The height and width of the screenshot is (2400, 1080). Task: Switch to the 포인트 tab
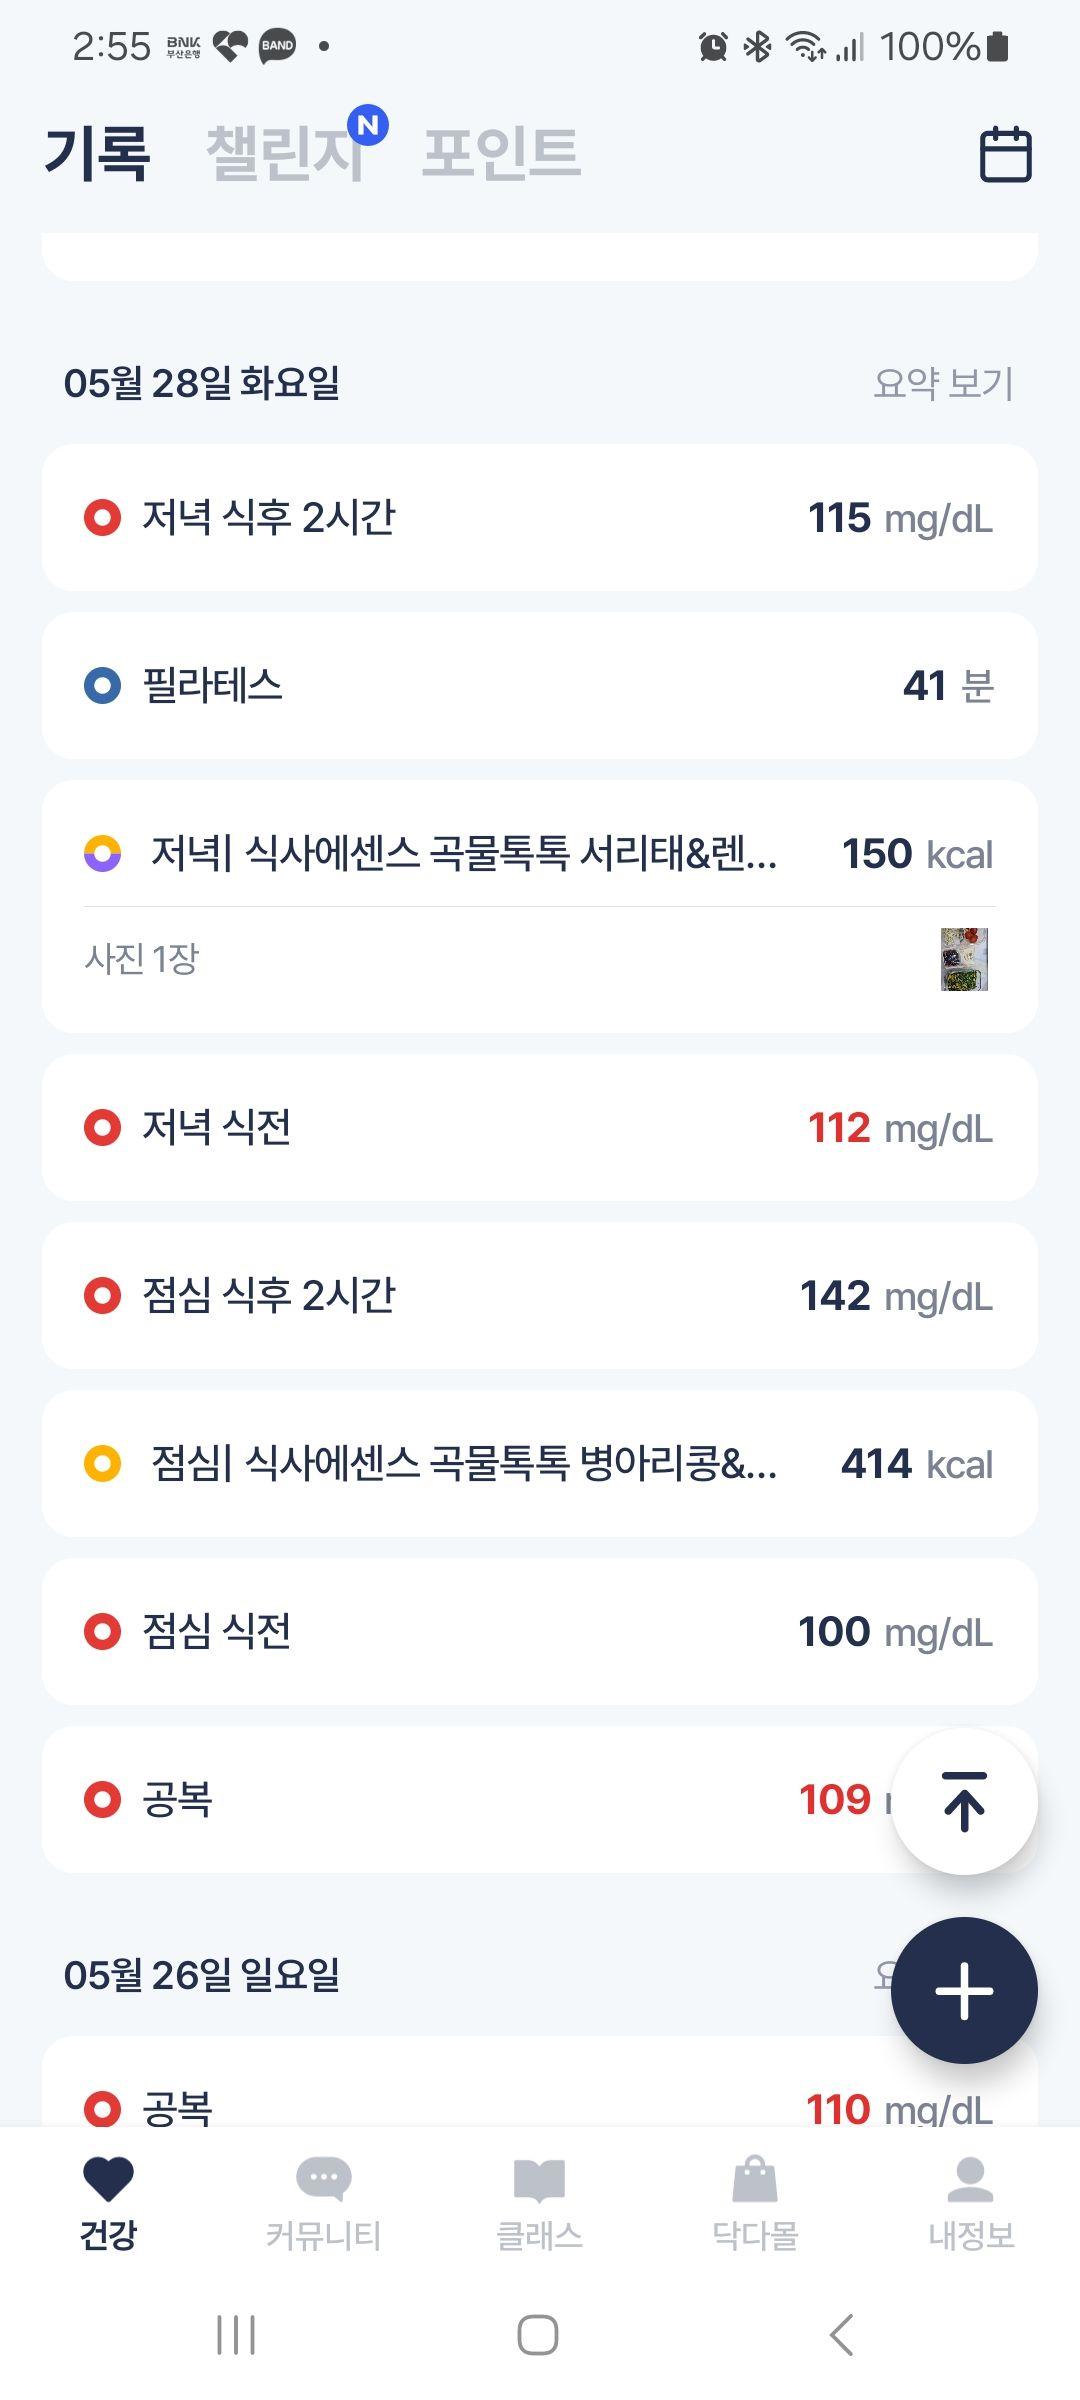[501, 153]
